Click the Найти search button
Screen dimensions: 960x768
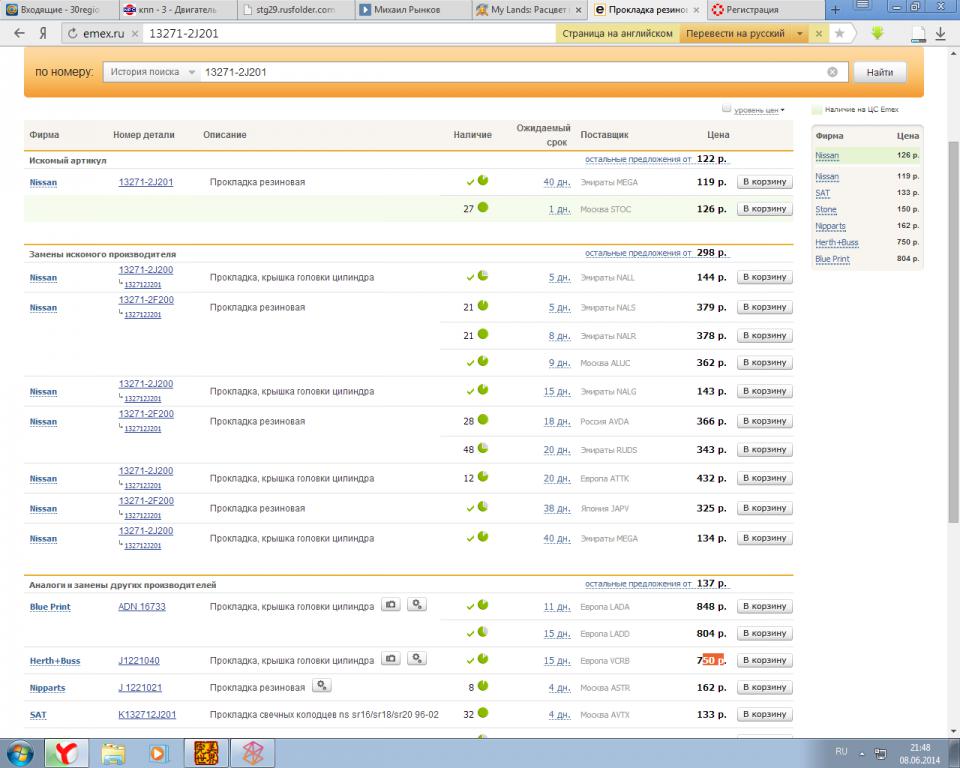(880, 72)
